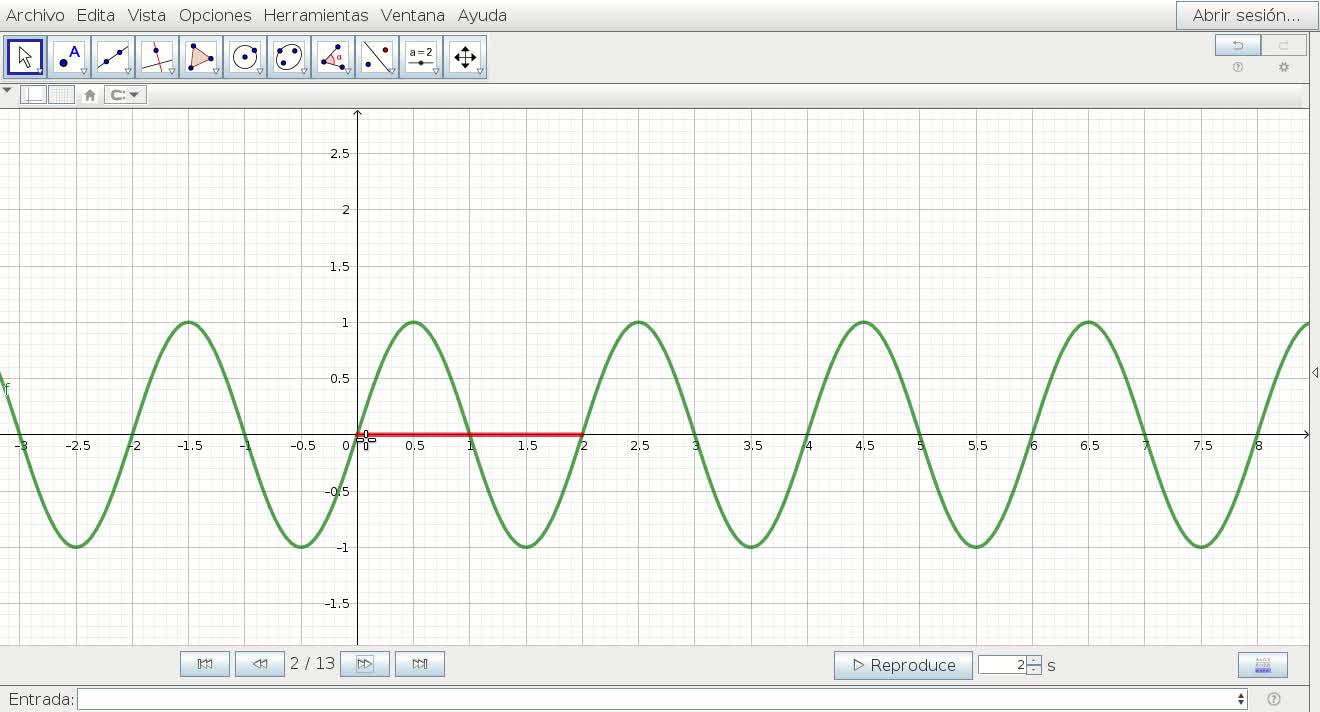Select the Move (arrow) tool
This screenshot has height=712, width=1320.
[25, 57]
